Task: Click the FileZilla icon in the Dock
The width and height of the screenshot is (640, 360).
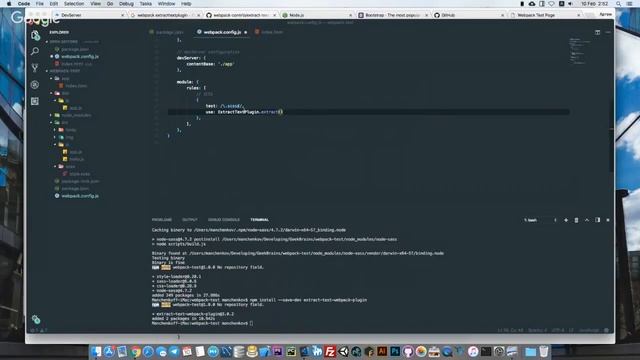Action: click(x=330, y=351)
